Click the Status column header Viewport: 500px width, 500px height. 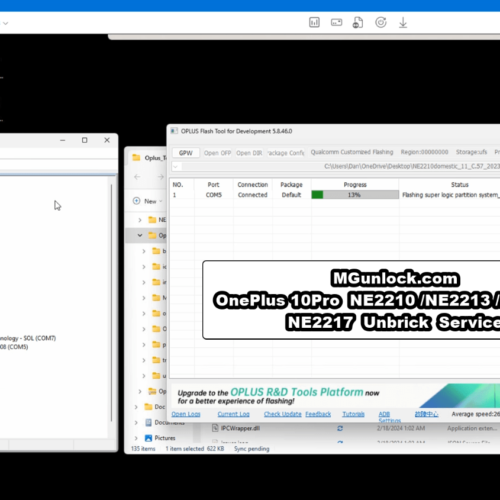click(x=460, y=185)
